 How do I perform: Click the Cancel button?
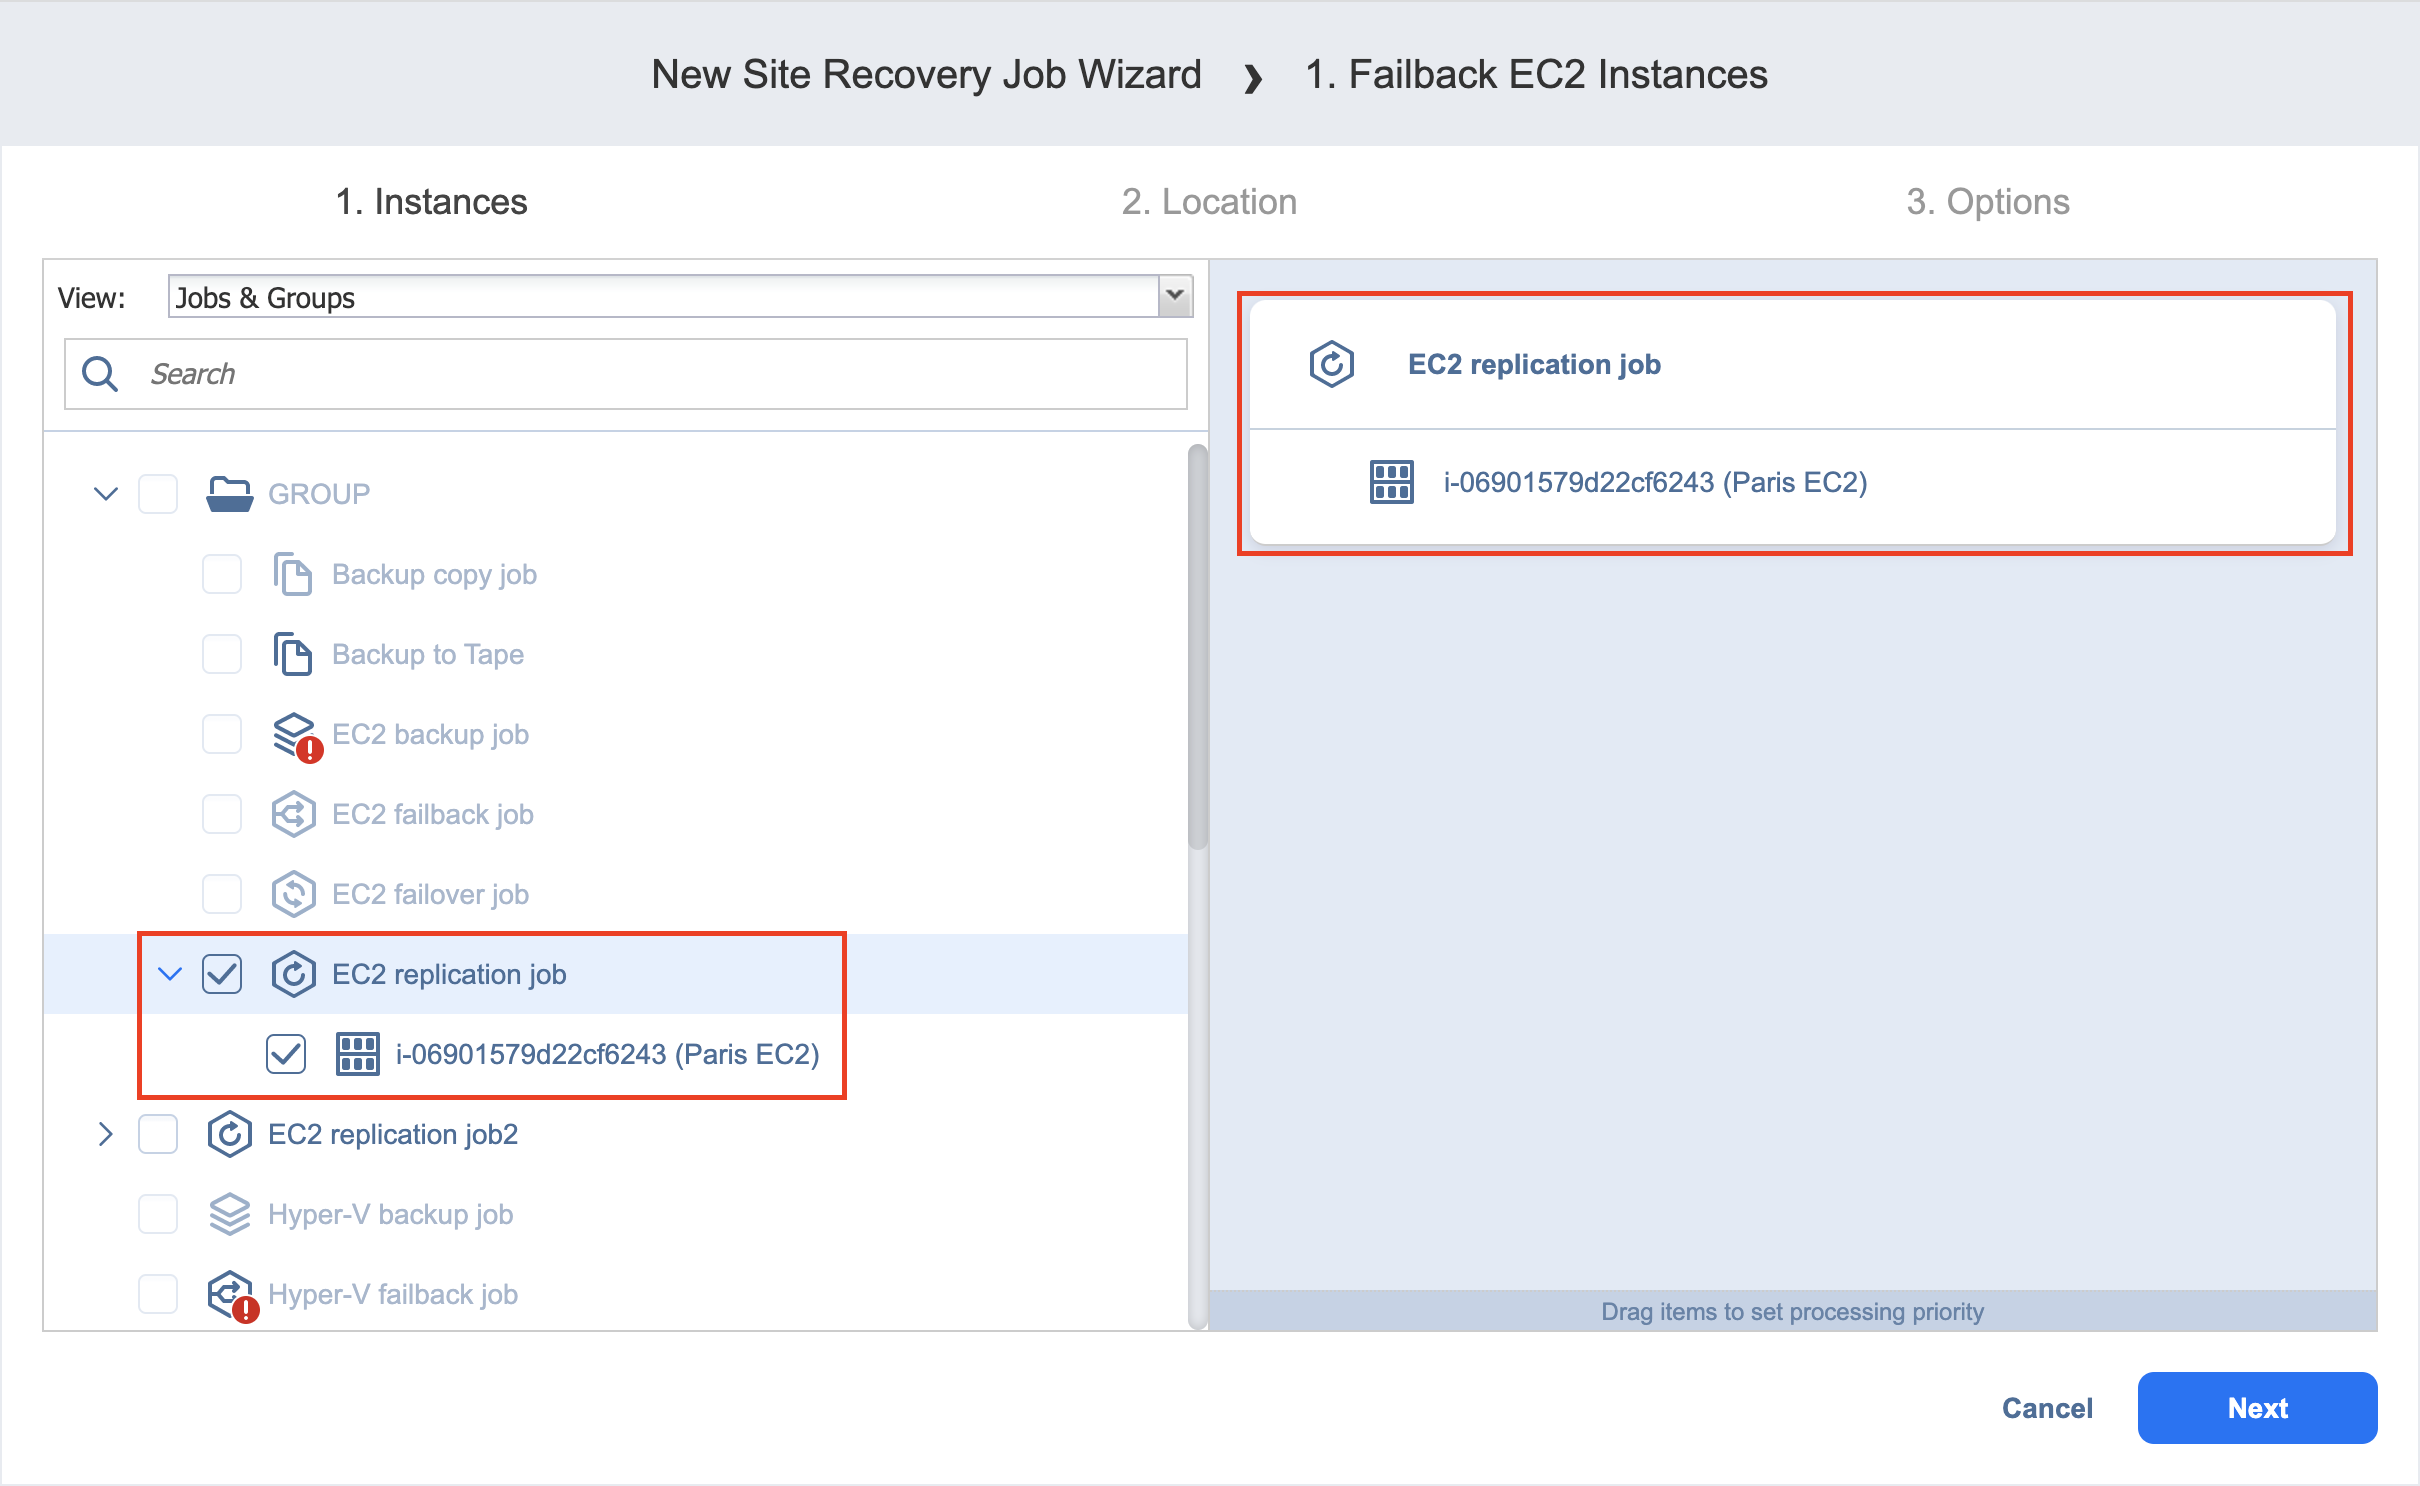pos(2046,1408)
